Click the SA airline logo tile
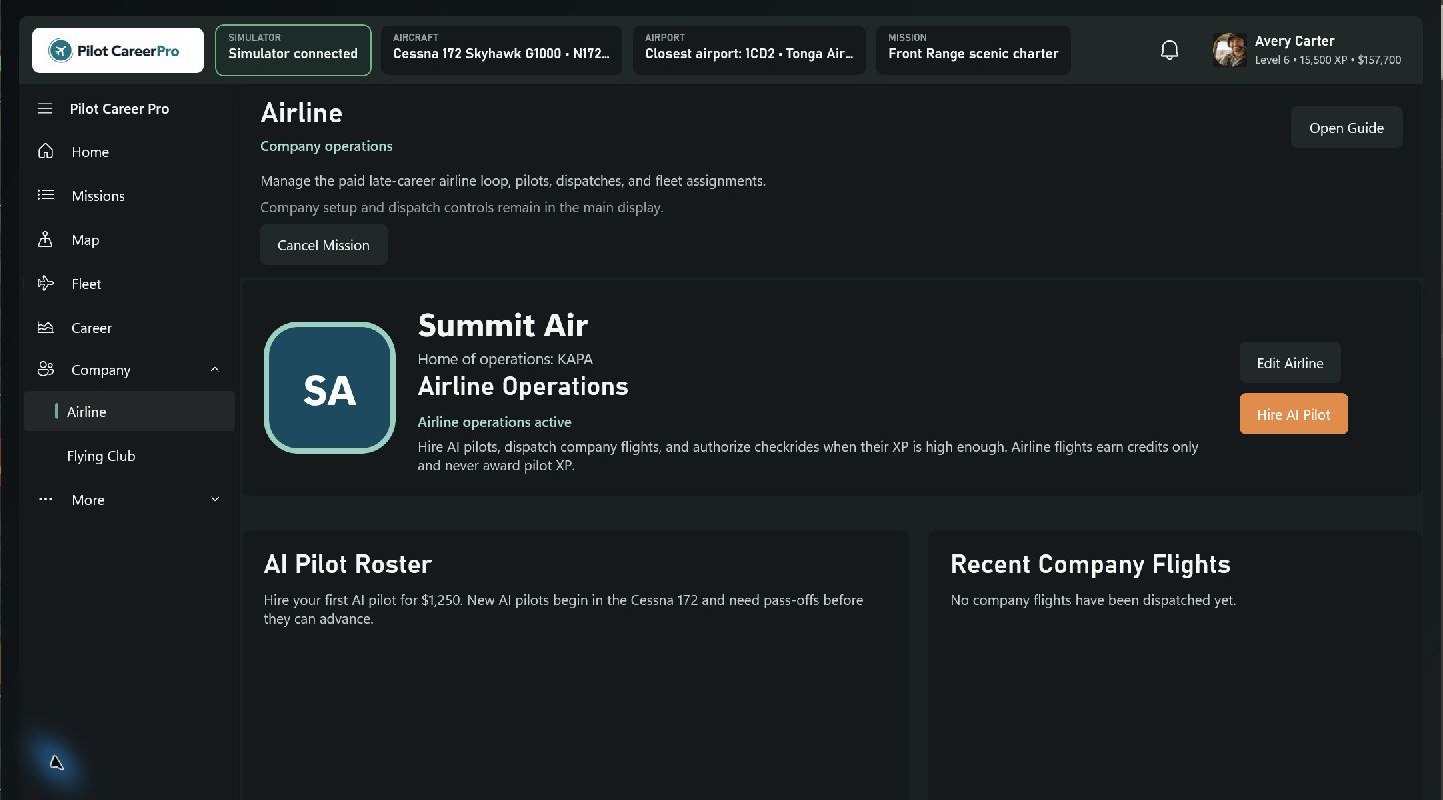 [330, 388]
